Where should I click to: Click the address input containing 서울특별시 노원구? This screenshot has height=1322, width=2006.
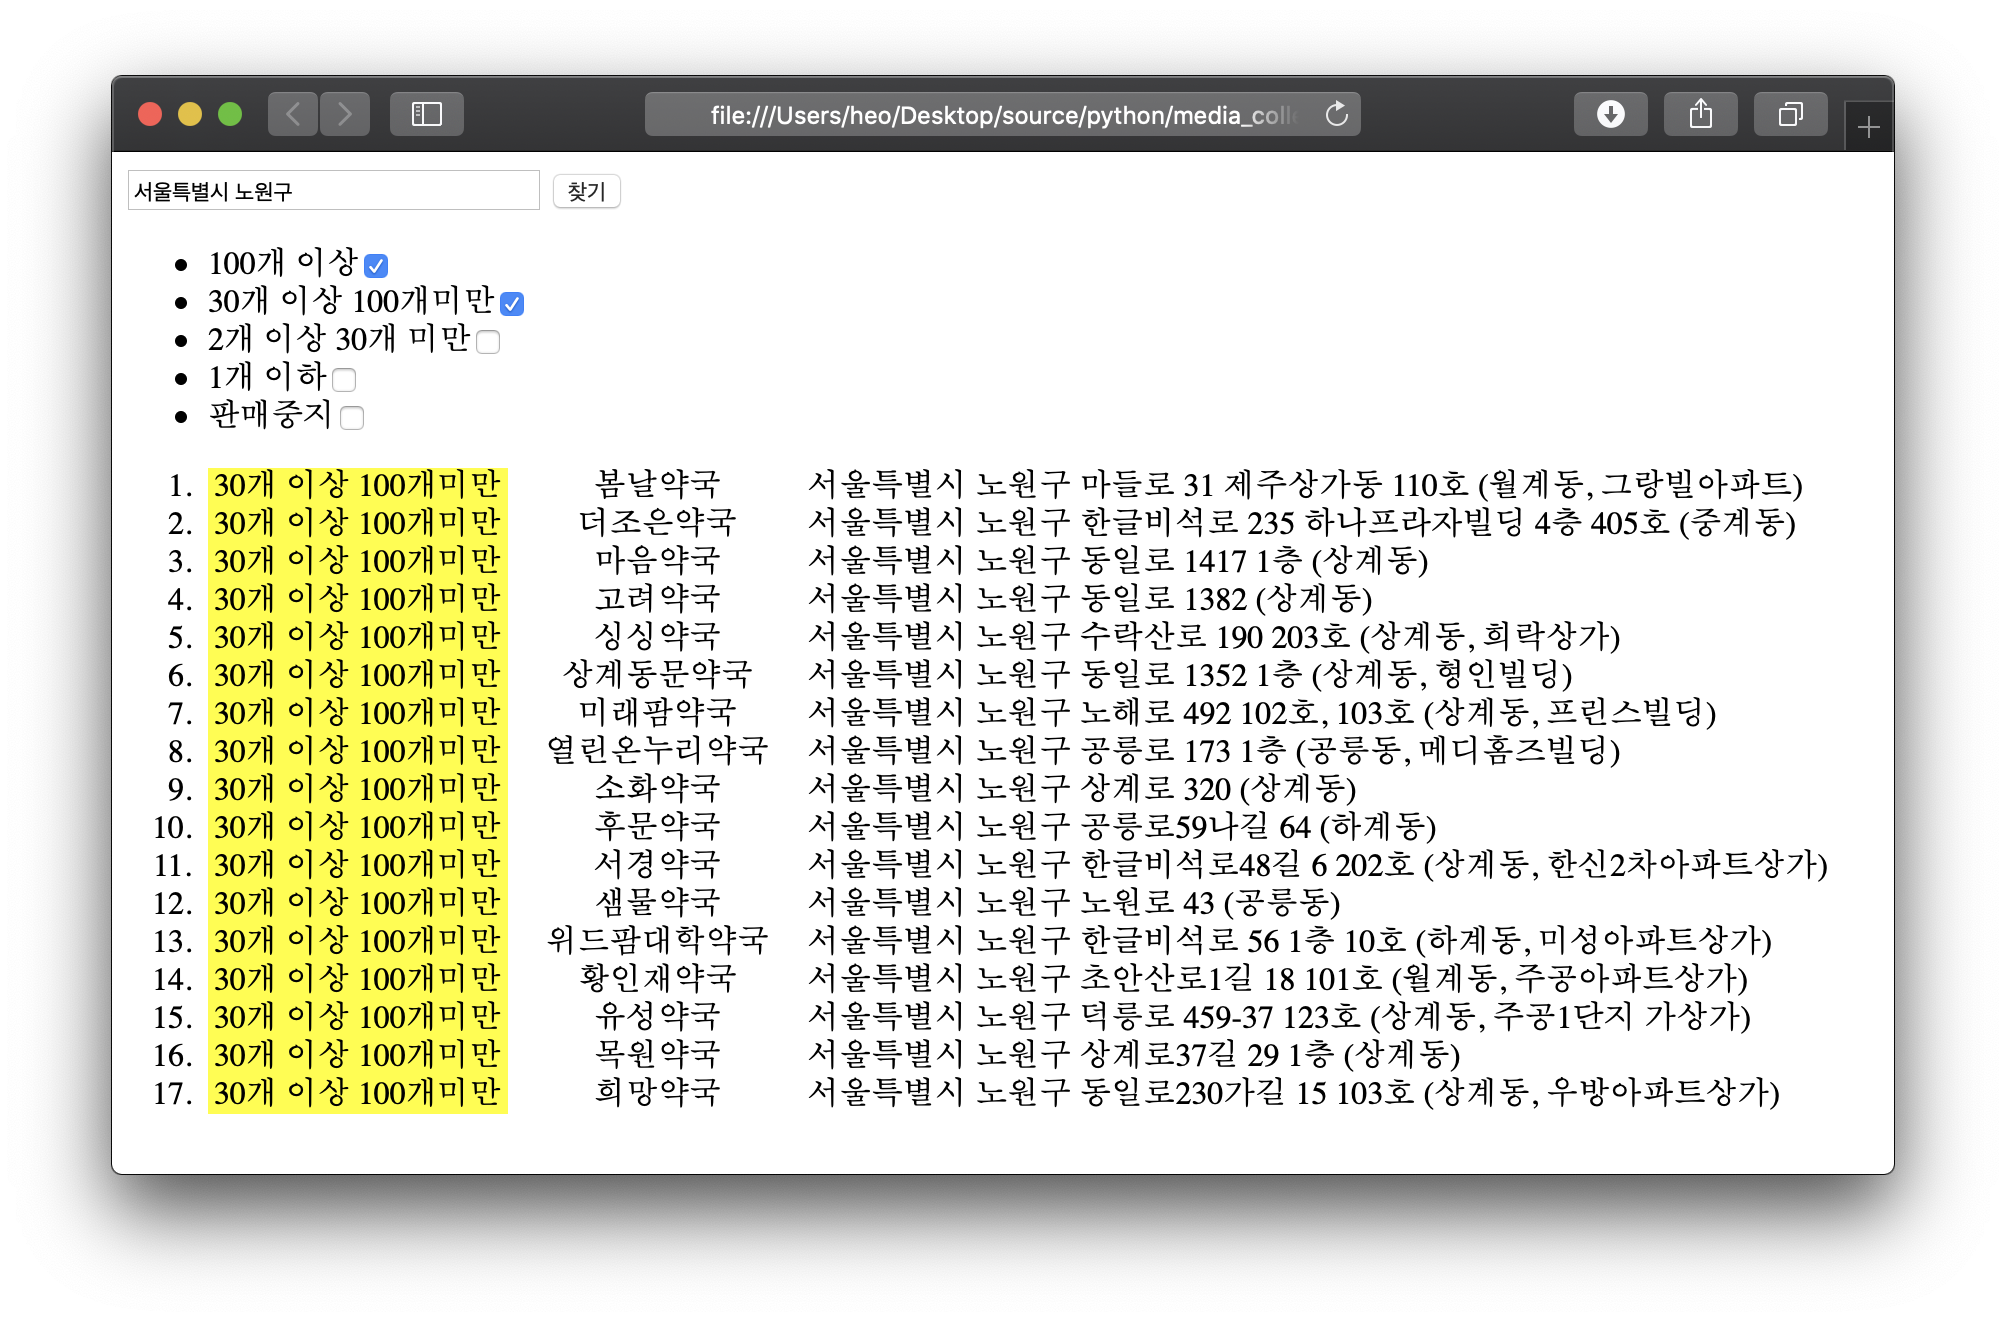333,191
